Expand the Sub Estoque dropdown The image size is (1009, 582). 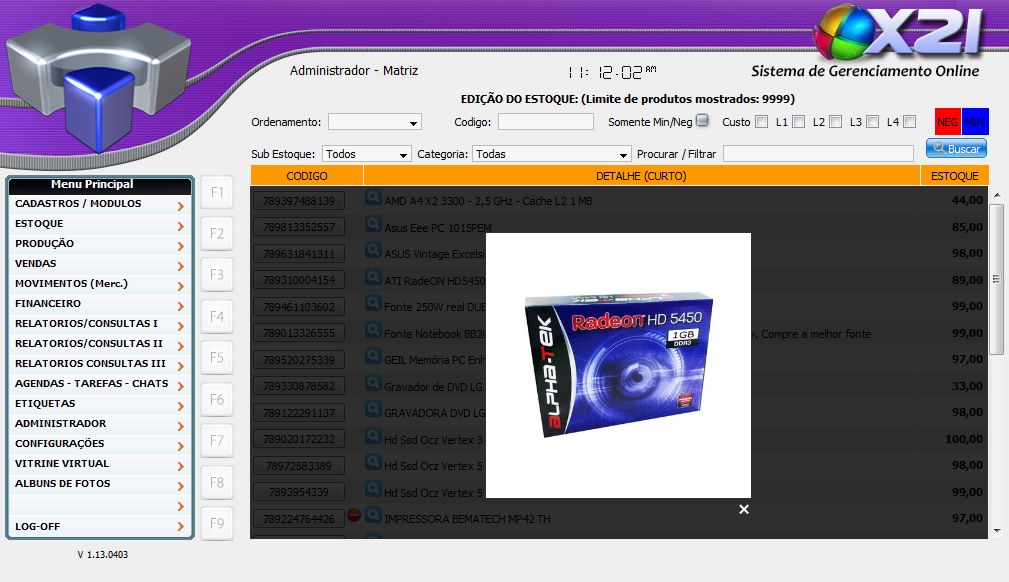tap(367, 154)
